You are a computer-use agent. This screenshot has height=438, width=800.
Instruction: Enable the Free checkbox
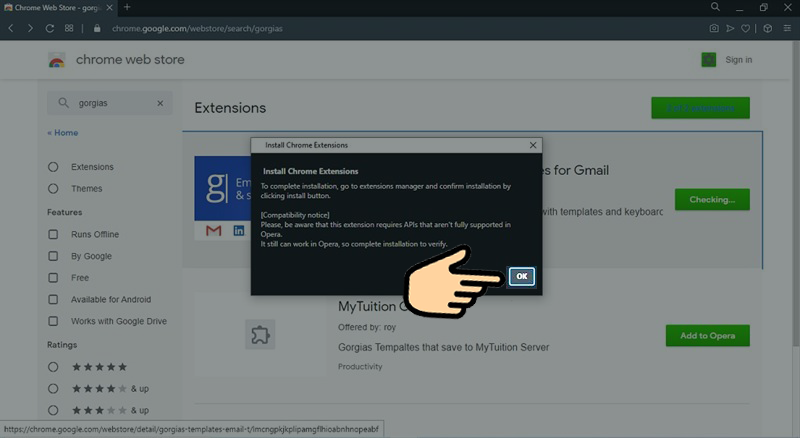(x=53, y=278)
